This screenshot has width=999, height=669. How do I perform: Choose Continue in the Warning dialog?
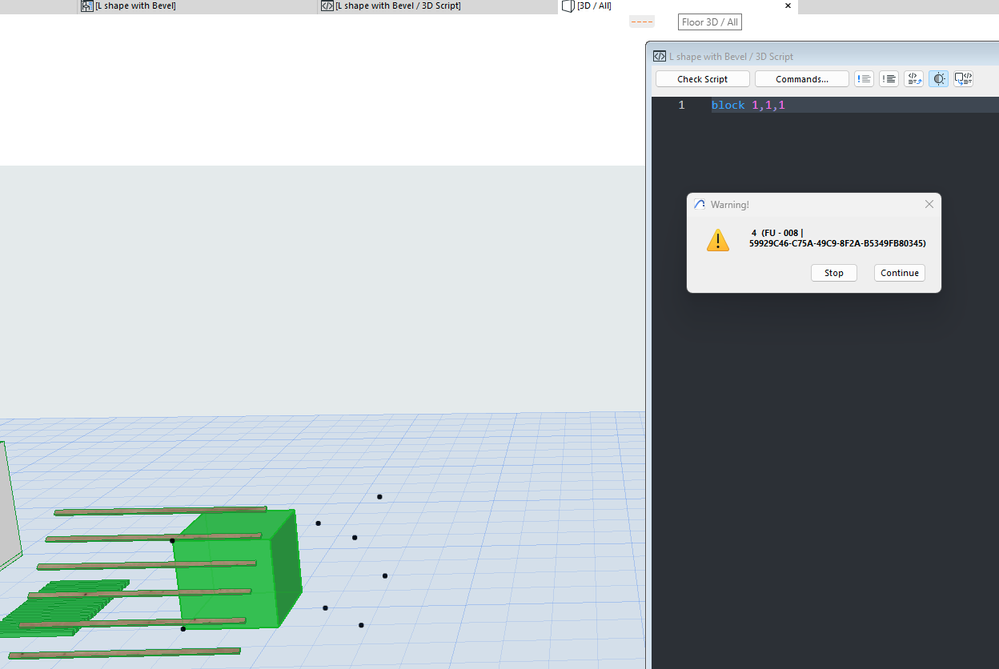tap(899, 273)
